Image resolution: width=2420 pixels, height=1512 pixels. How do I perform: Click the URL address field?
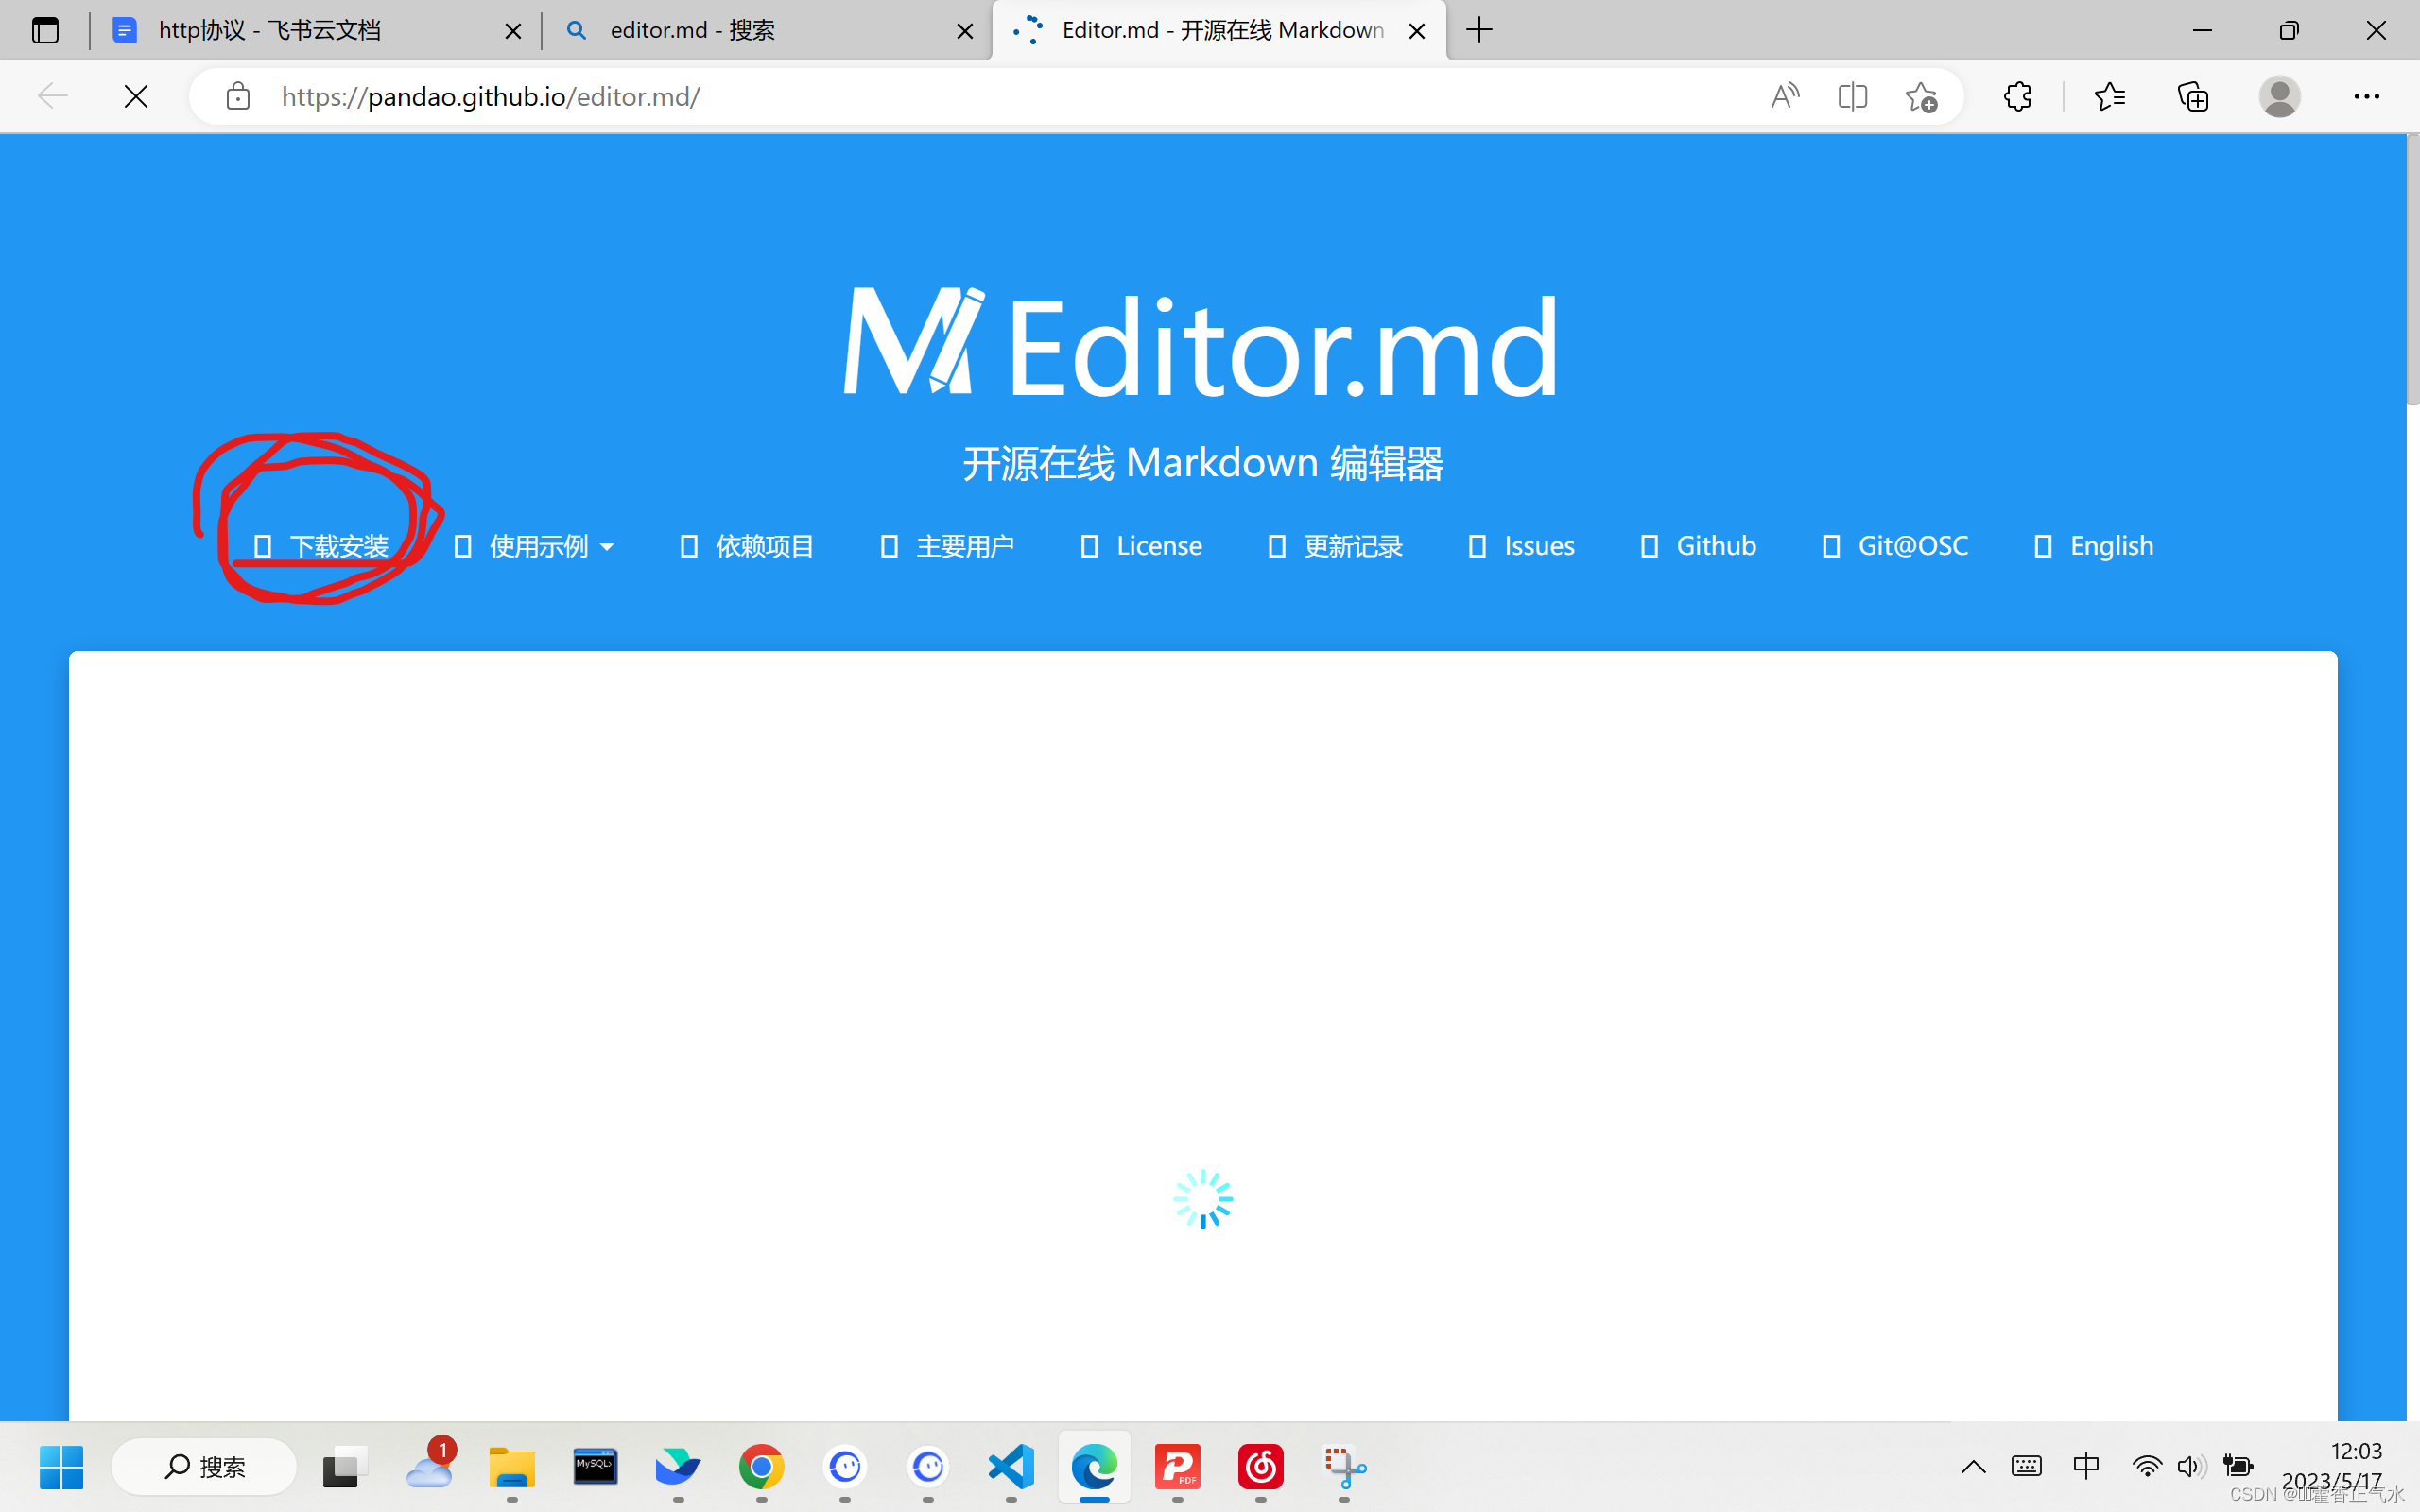click(x=900, y=96)
